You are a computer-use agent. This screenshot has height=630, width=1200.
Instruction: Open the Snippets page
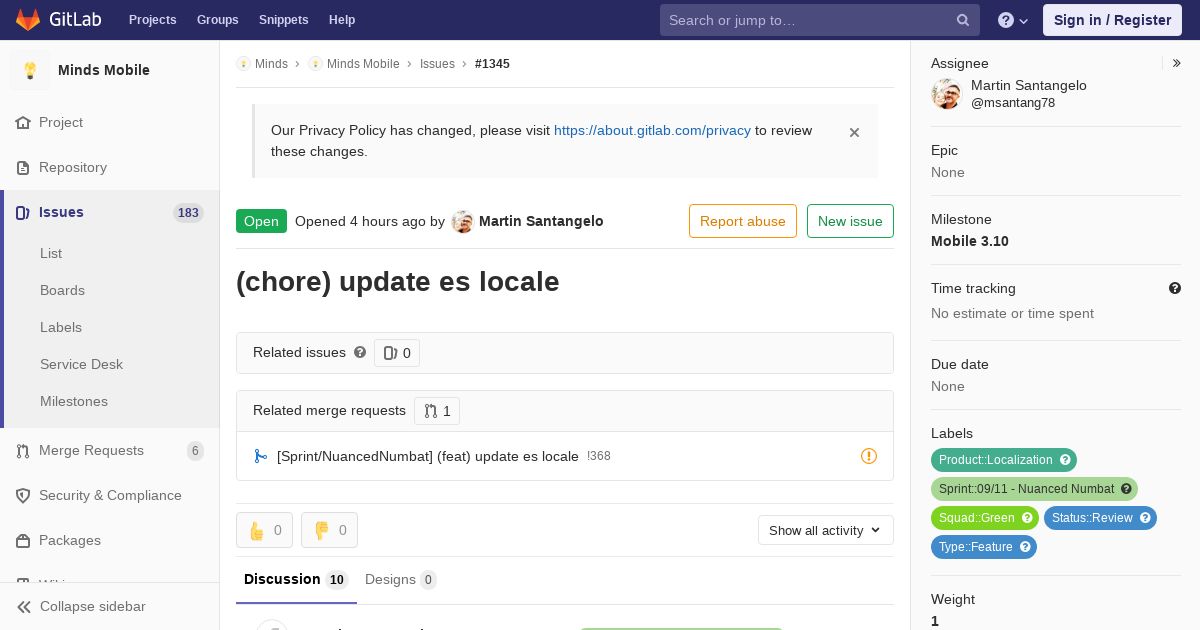click(283, 19)
